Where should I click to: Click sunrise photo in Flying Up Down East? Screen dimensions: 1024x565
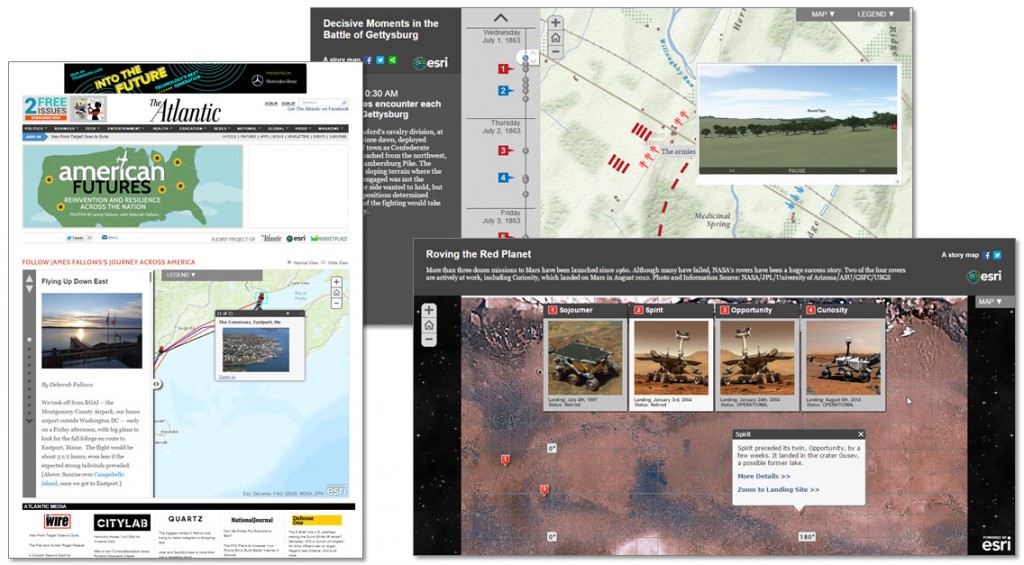91,331
